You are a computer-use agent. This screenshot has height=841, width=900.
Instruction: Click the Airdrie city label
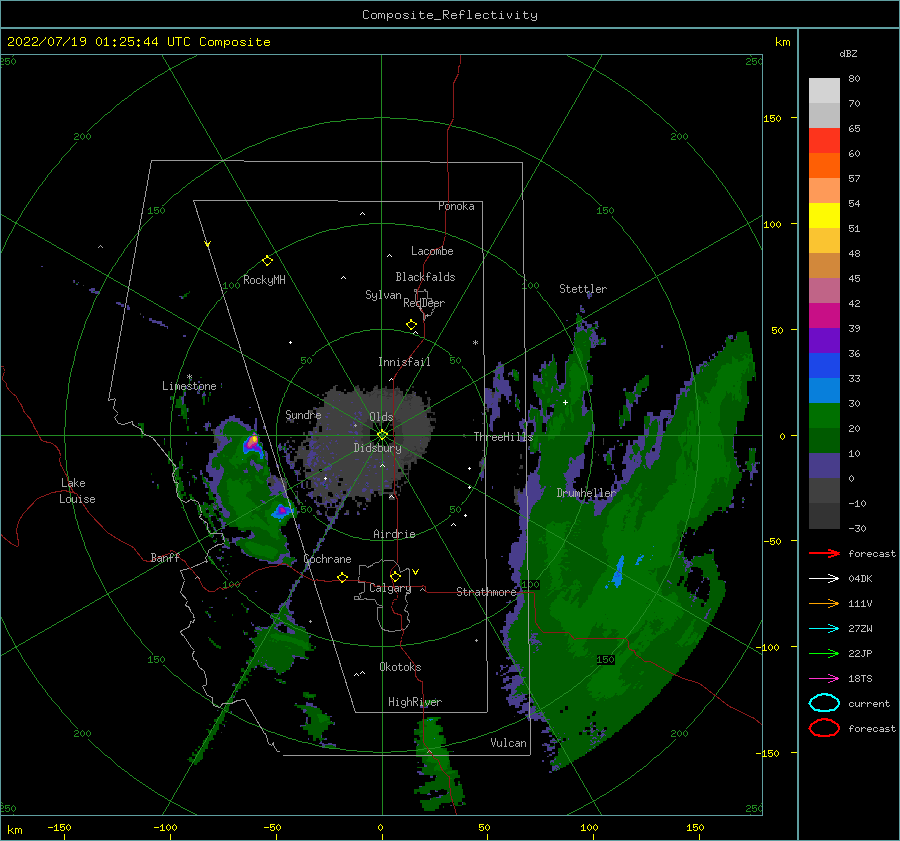(394, 534)
